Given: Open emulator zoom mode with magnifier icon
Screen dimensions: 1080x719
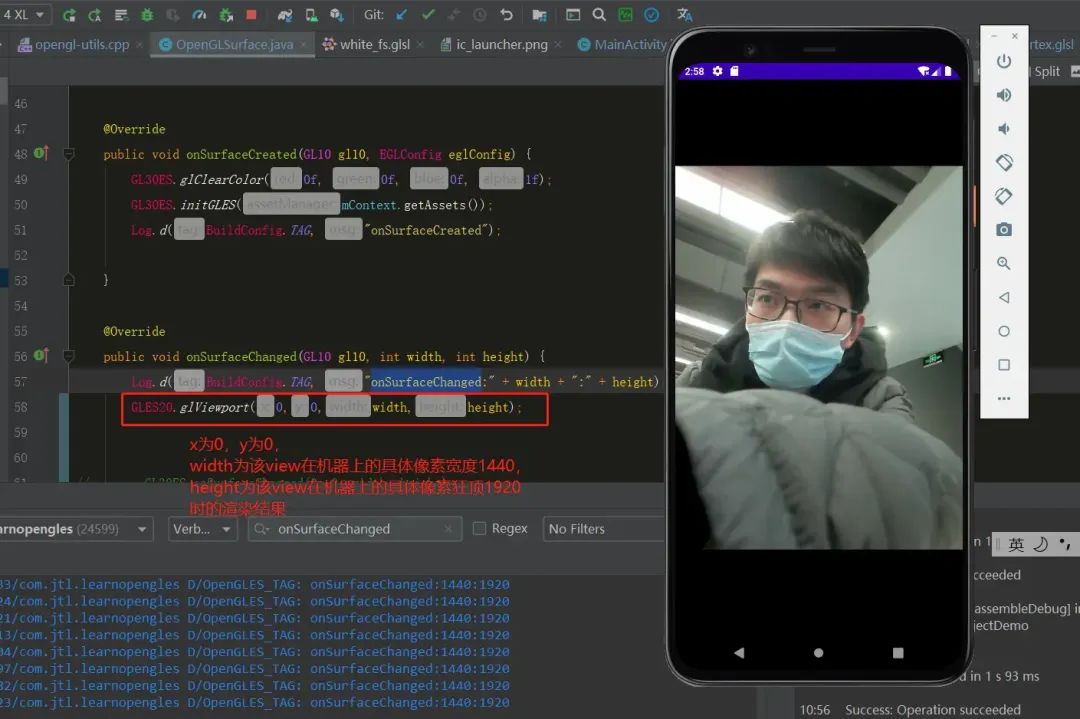Looking at the screenshot, I should click(1004, 264).
